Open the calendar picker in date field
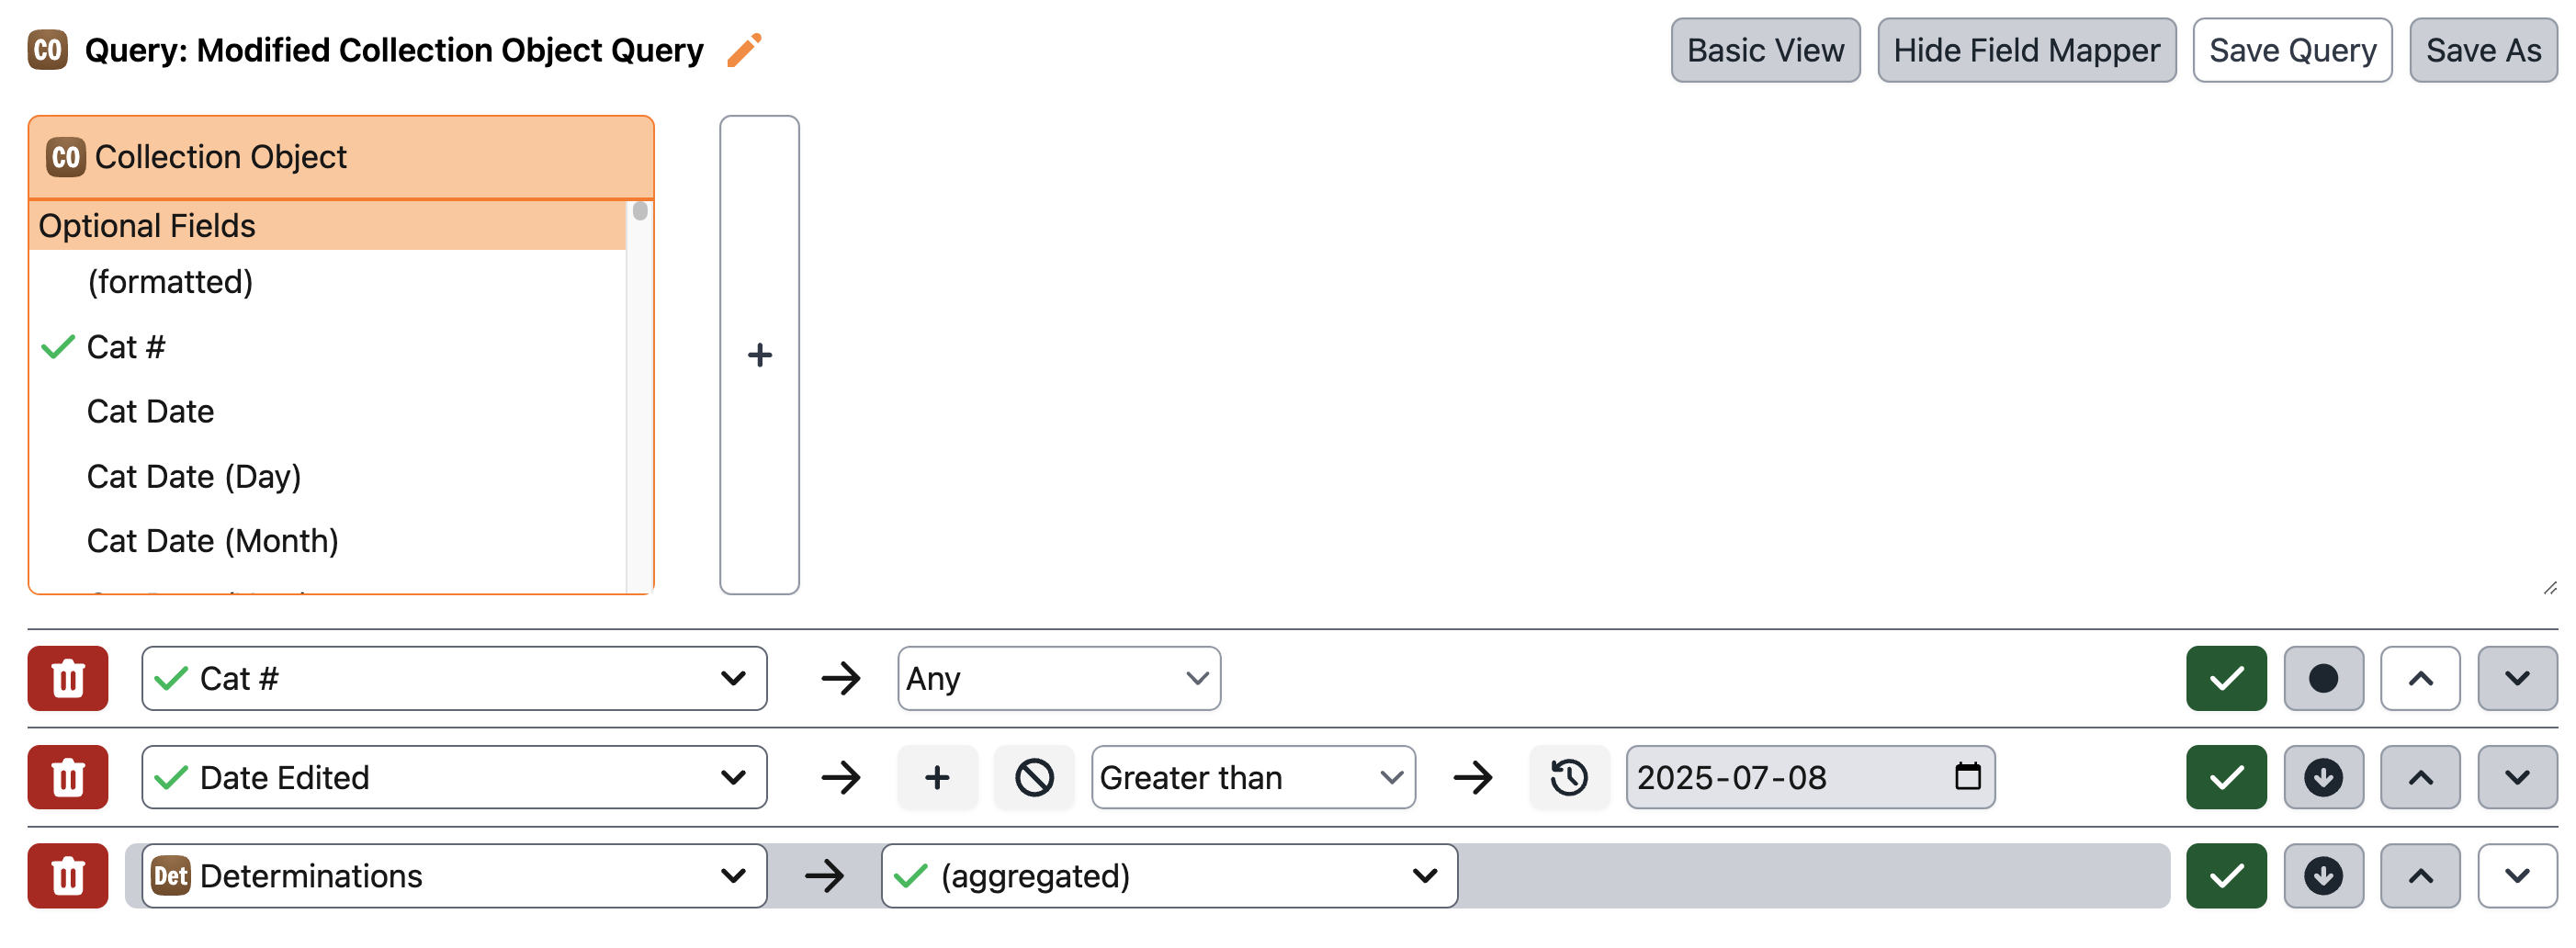The height and width of the screenshot is (948, 2576). pyautogui.click(x=1967, y=776)
